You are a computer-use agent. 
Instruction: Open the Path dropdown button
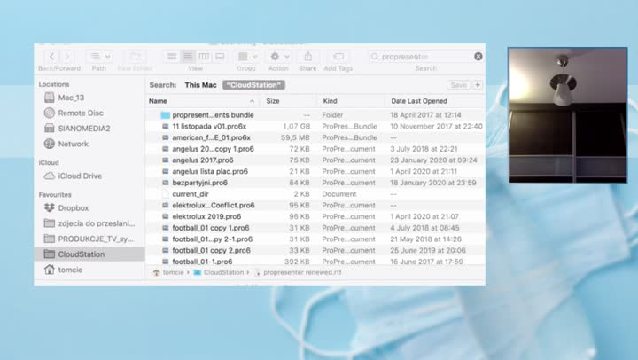[100, 56]
